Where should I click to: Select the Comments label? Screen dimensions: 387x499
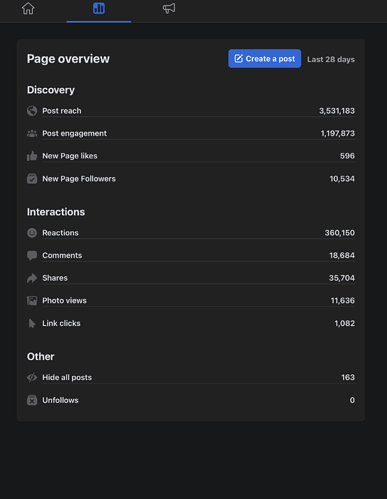[x=62, y=255]
